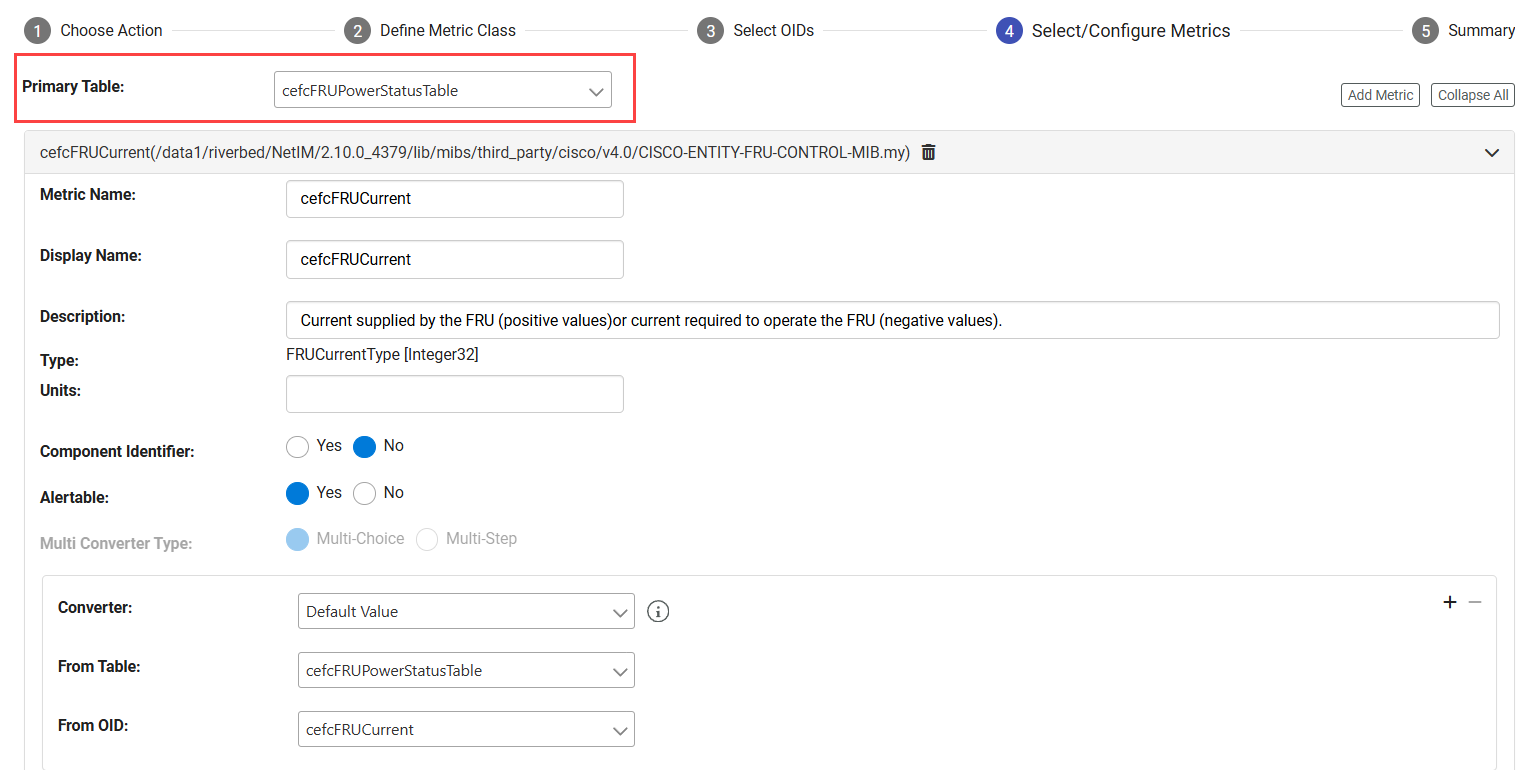Open the From OID dropdown
The height and width of the screenshot is (770, 1538).
[x=465, y=729]
